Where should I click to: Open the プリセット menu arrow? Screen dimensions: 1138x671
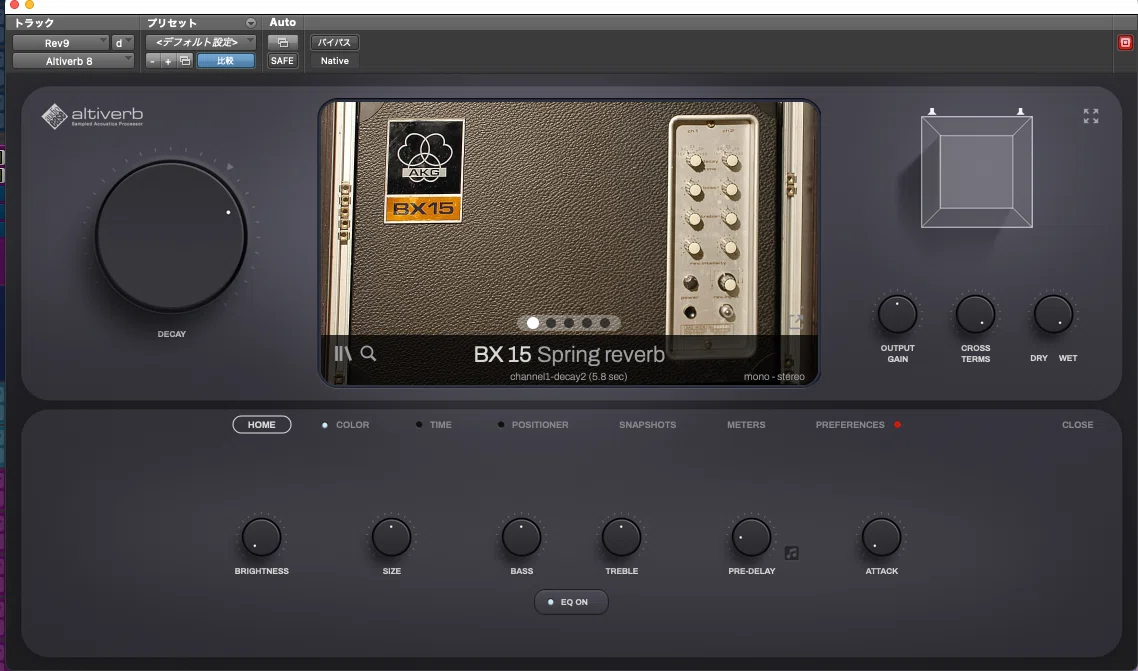[x=250, y=23]
